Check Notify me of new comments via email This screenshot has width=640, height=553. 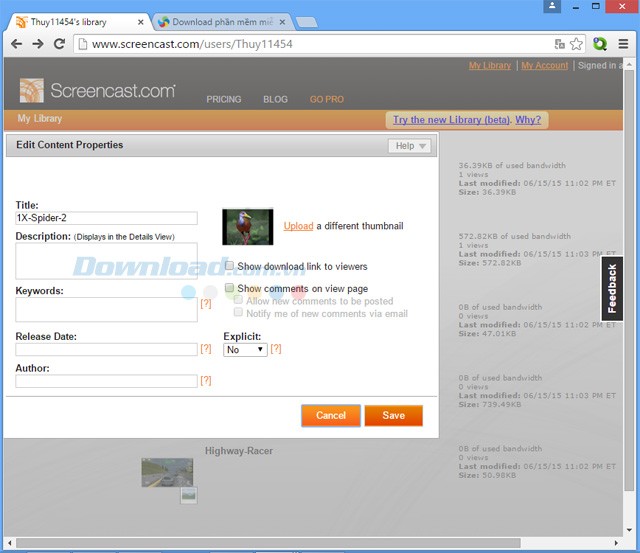238,312
